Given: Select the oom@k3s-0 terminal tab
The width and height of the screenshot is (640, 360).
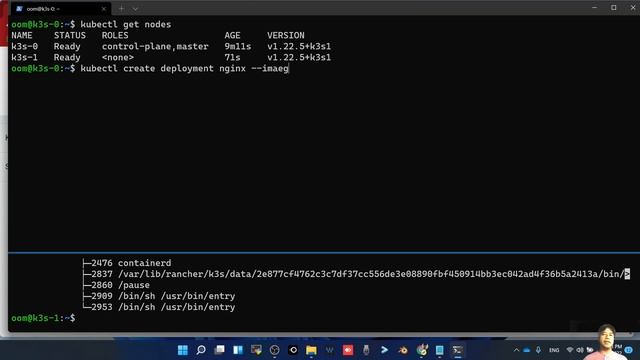Looking at the screenshot, I should 60,9.
